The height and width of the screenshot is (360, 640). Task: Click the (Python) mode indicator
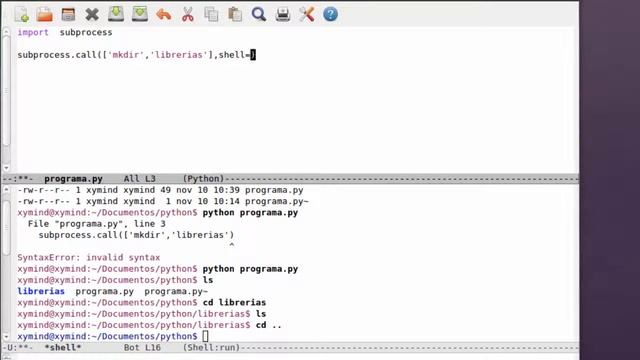(203, 179)
